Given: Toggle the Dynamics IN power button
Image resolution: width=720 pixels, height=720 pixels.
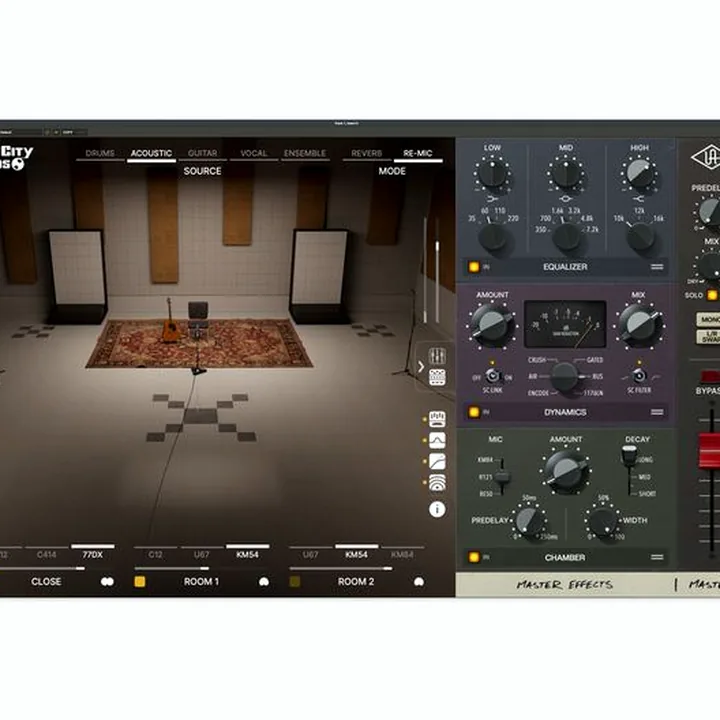Looking at the screenshot, I should (473, 412).
